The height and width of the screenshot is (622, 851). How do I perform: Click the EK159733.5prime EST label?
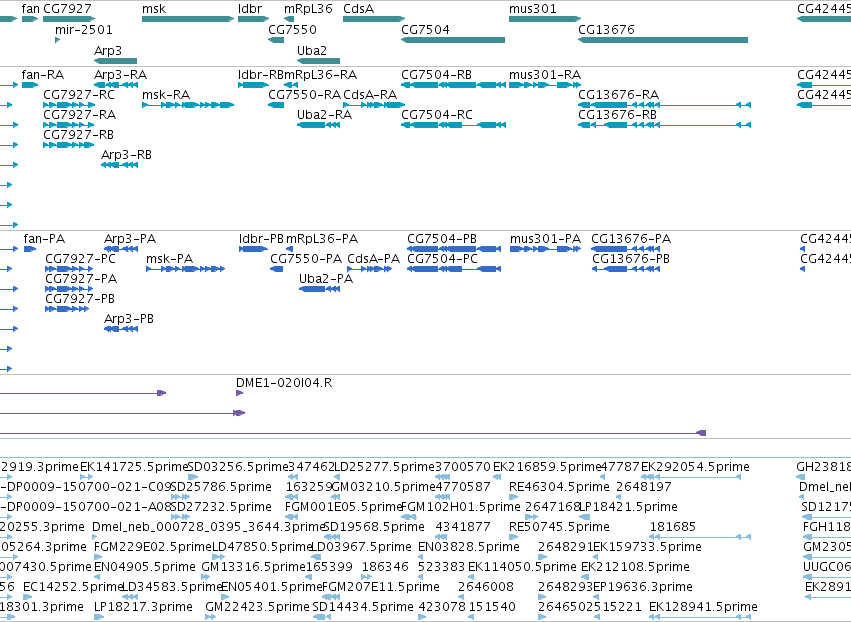647,547
